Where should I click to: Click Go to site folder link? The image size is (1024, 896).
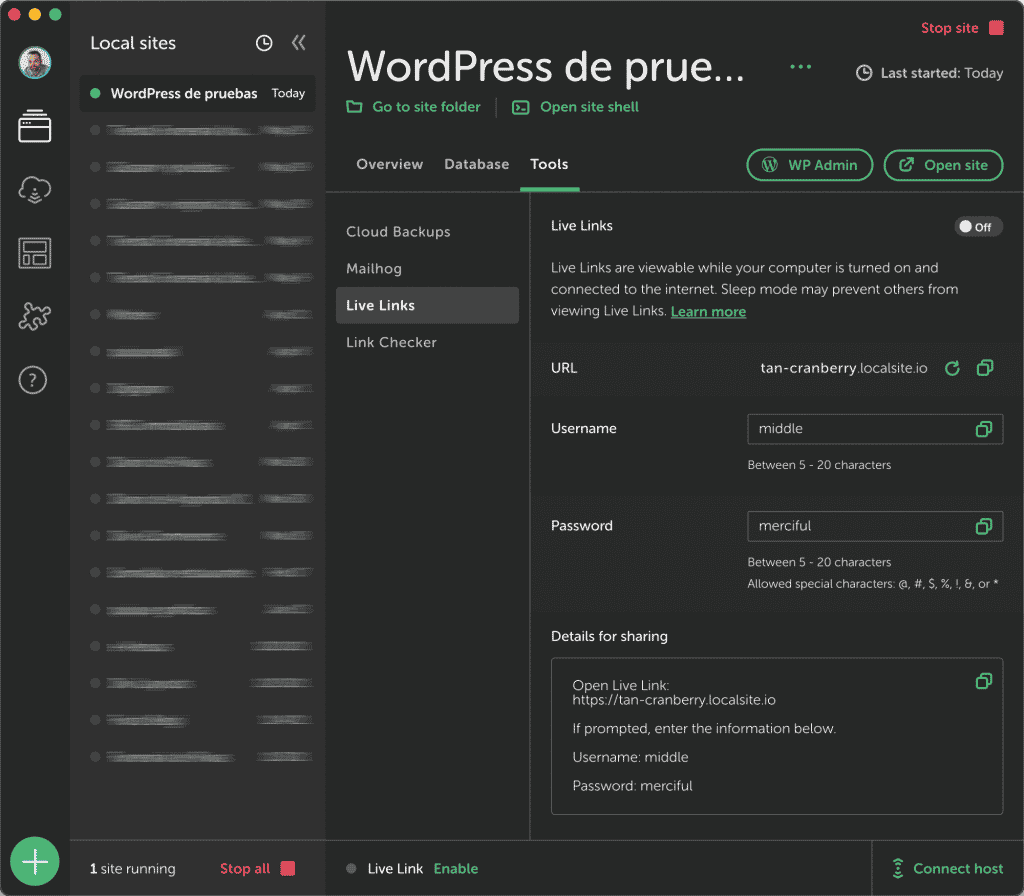point(413,107)
